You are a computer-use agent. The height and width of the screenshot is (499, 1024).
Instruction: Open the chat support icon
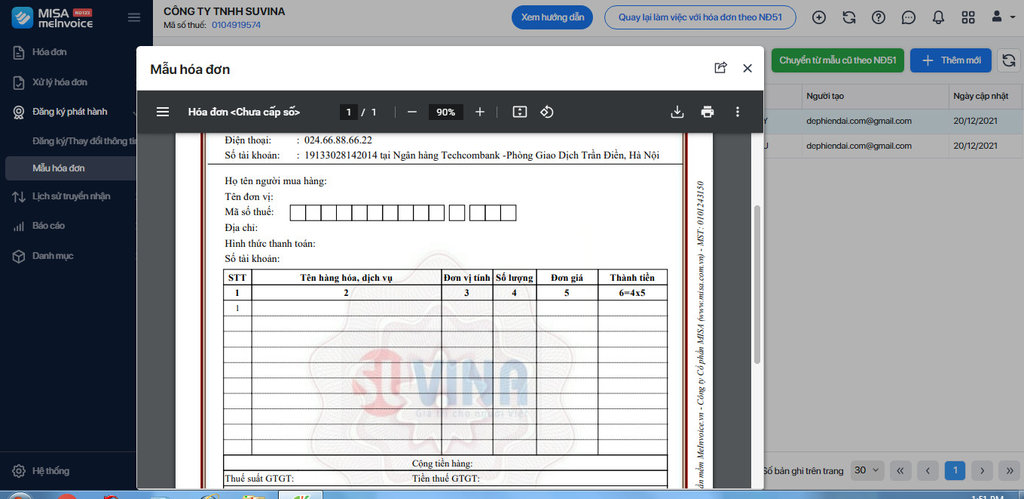908,18
